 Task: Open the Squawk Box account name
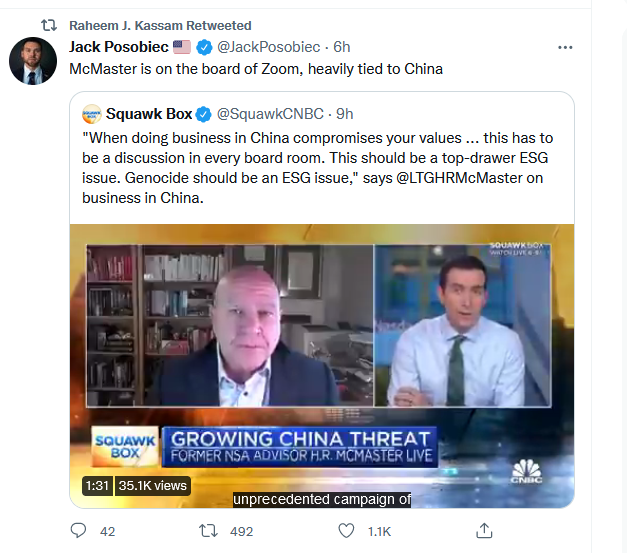pos(149,114)
